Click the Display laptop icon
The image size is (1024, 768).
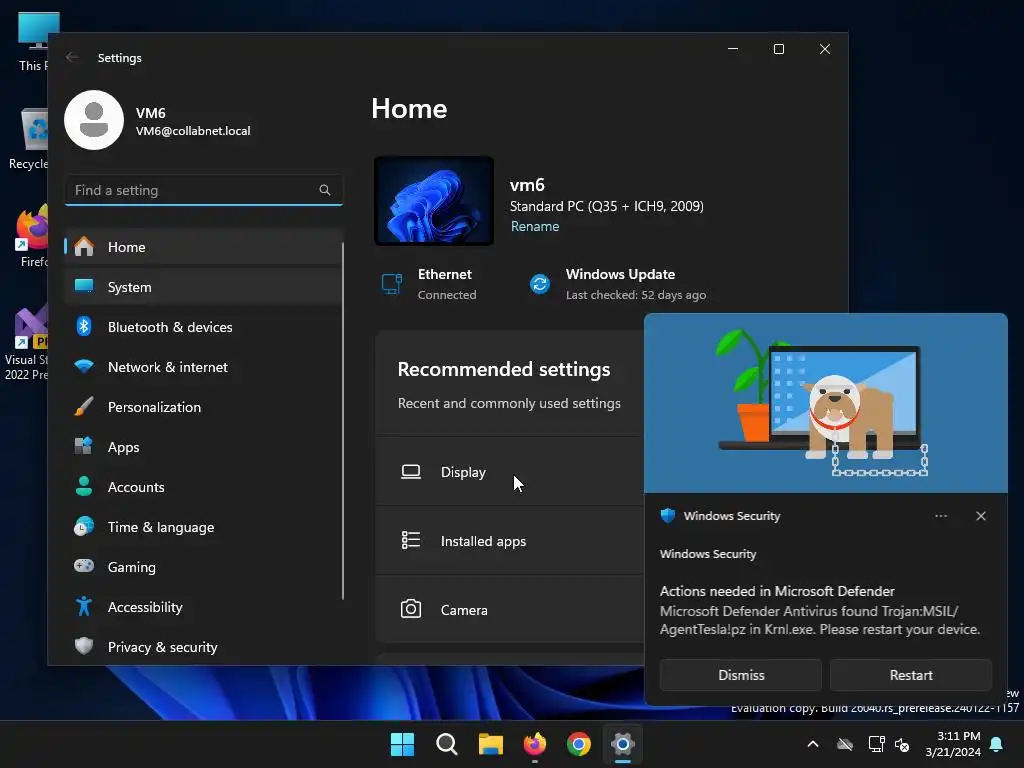411,472
